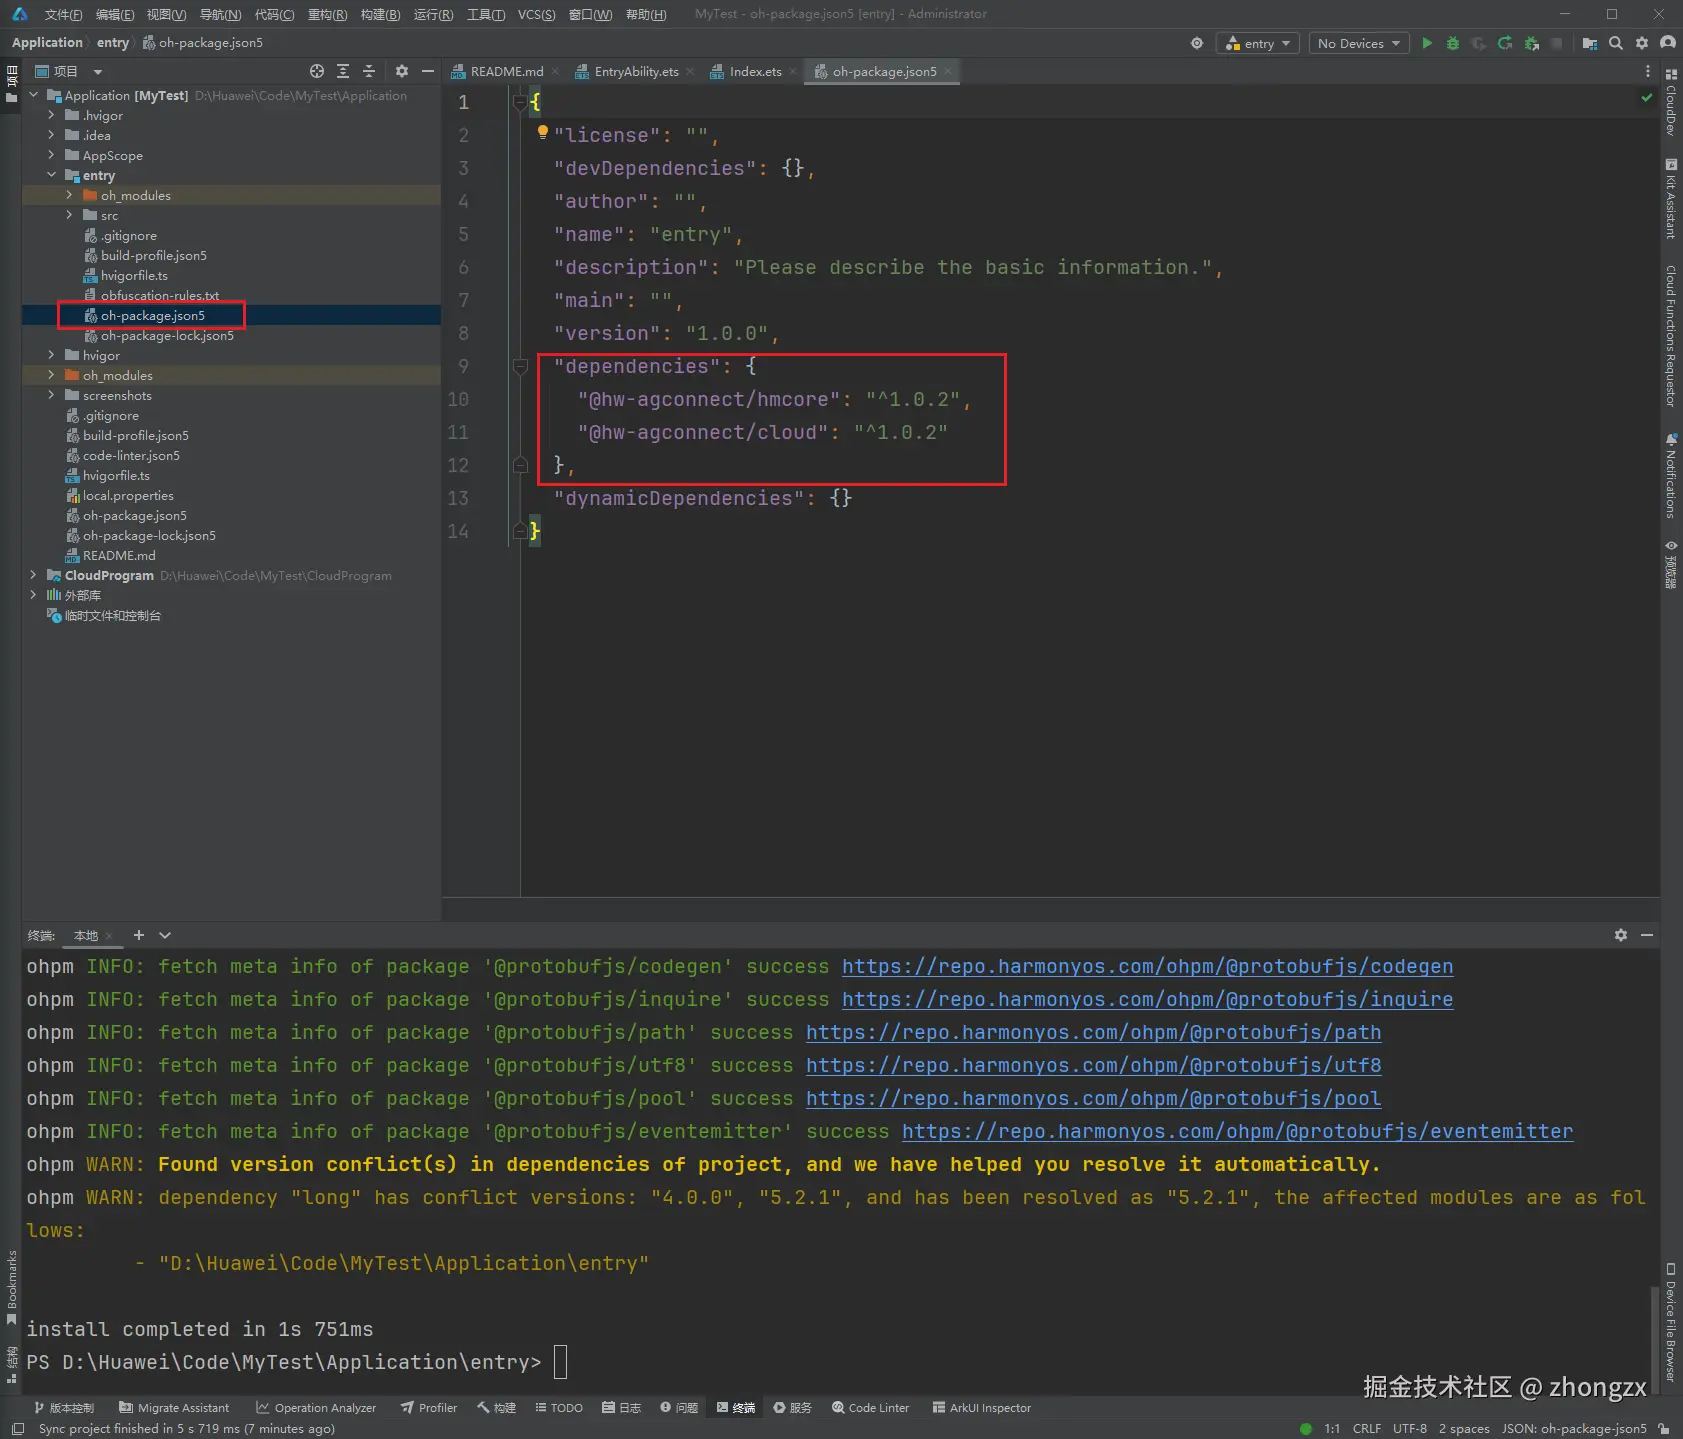
Task: Open the No Devices dropdown
Action: [x=1358, y=43]
